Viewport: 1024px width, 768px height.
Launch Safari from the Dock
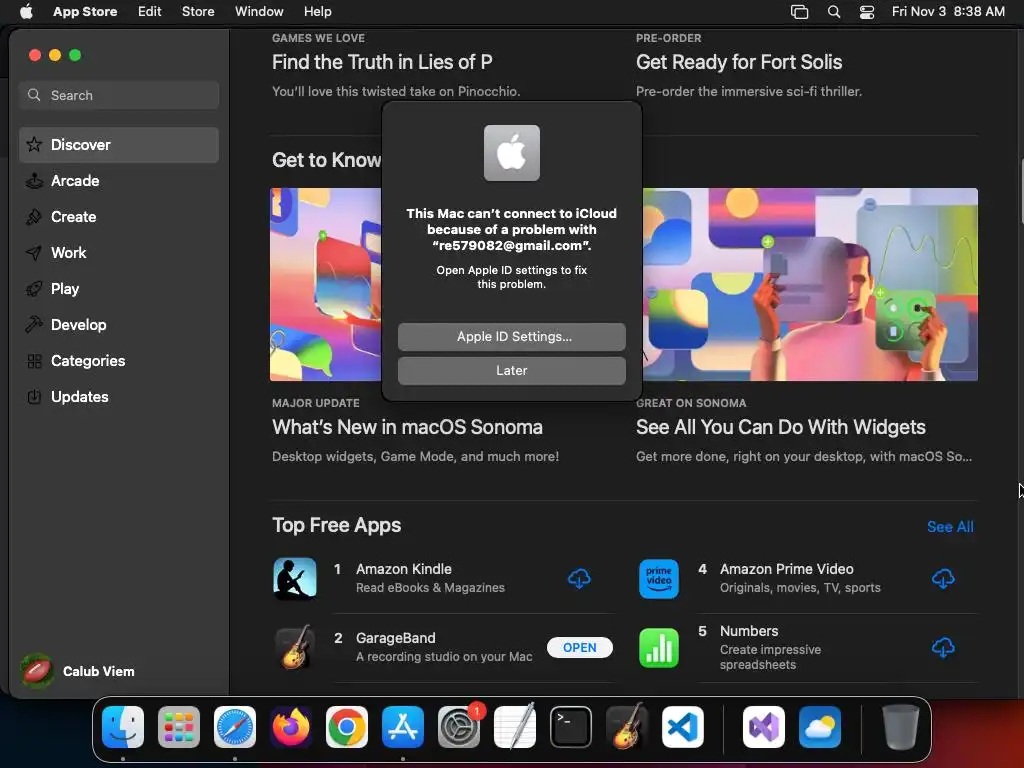click(235, 727)
